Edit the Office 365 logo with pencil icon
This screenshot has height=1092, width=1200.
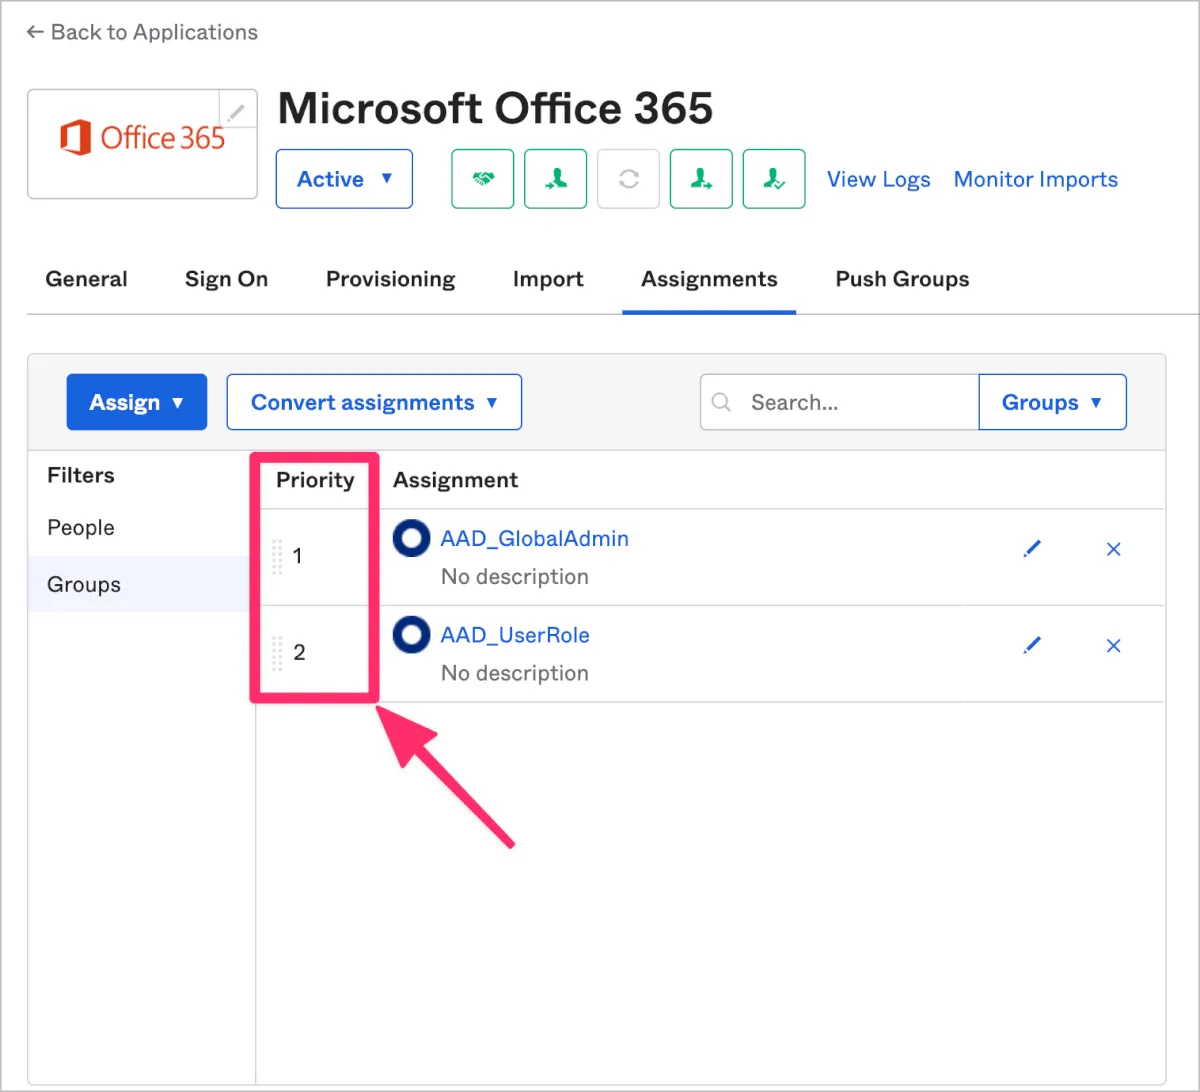[237, 110]
